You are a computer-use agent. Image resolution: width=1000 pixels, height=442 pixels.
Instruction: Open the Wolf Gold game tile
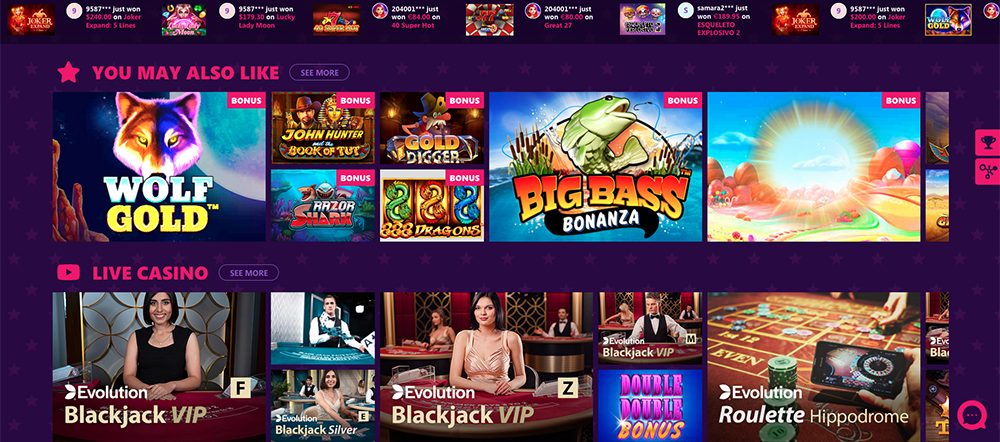(x=159, y=166)
